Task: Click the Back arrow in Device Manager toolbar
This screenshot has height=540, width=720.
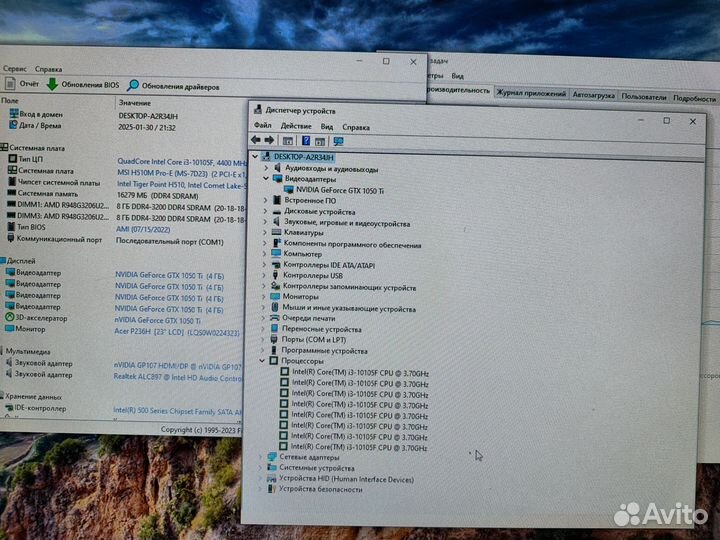Action: click(x=256, y=141)
